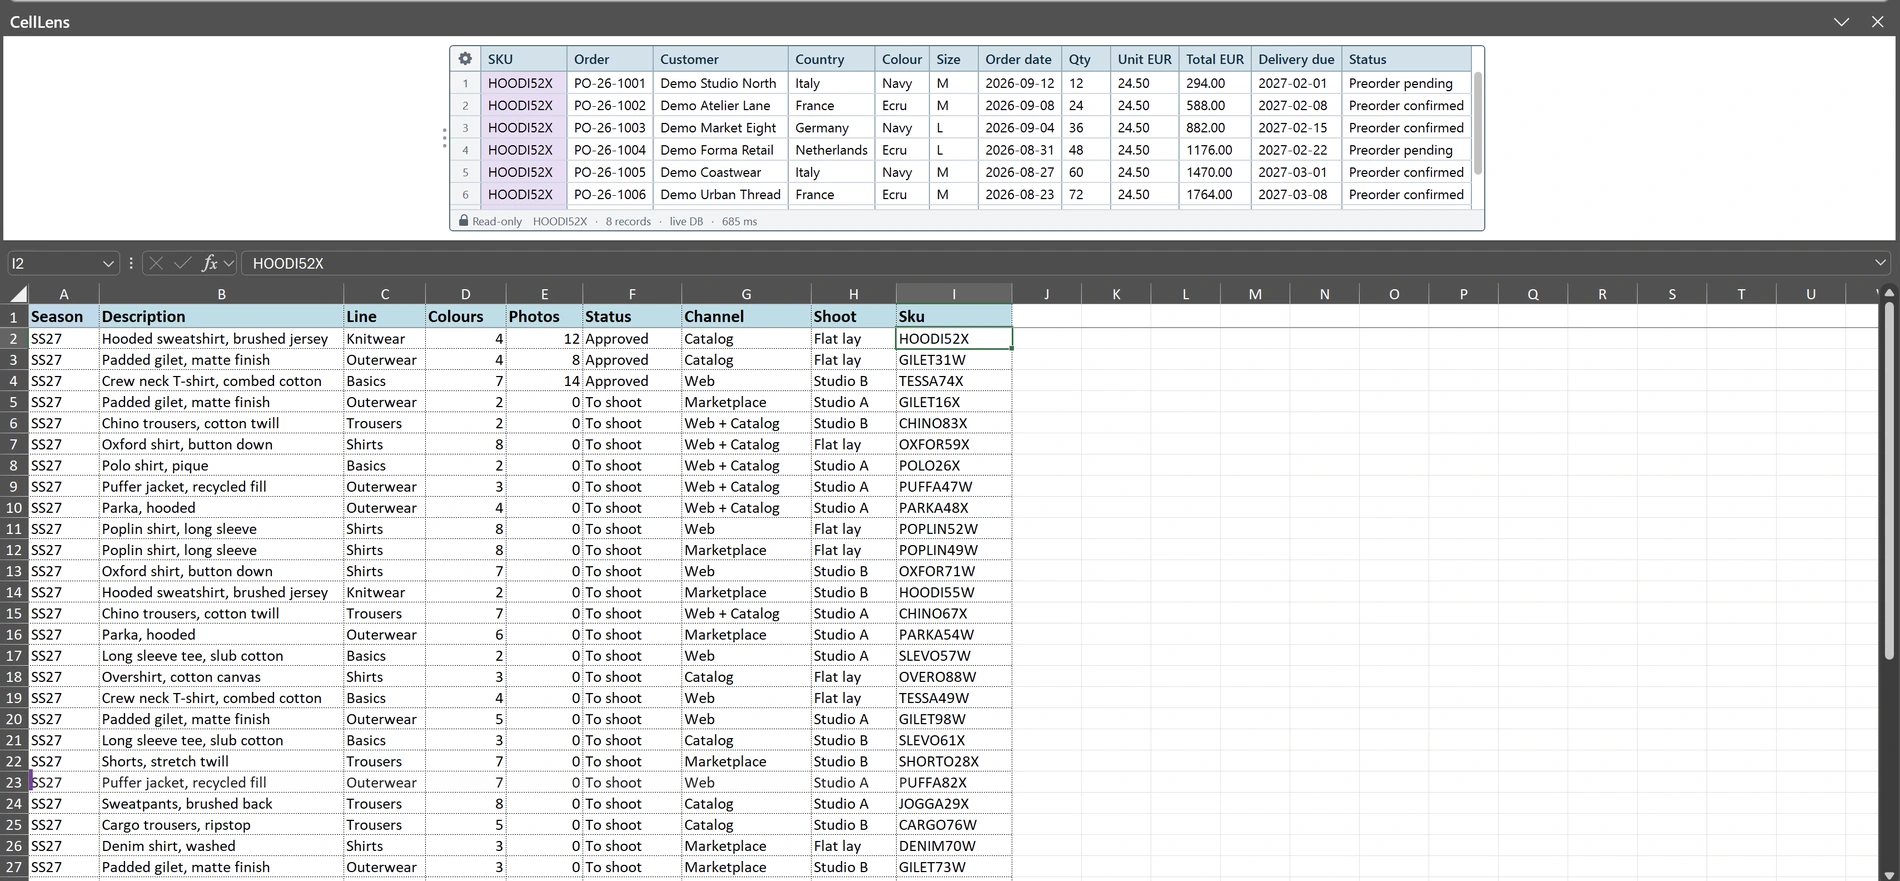The width and height of the screenshot is (1900, 881).
Task: Select cell Shorts, stretch twill
Action: pos(221,762)
